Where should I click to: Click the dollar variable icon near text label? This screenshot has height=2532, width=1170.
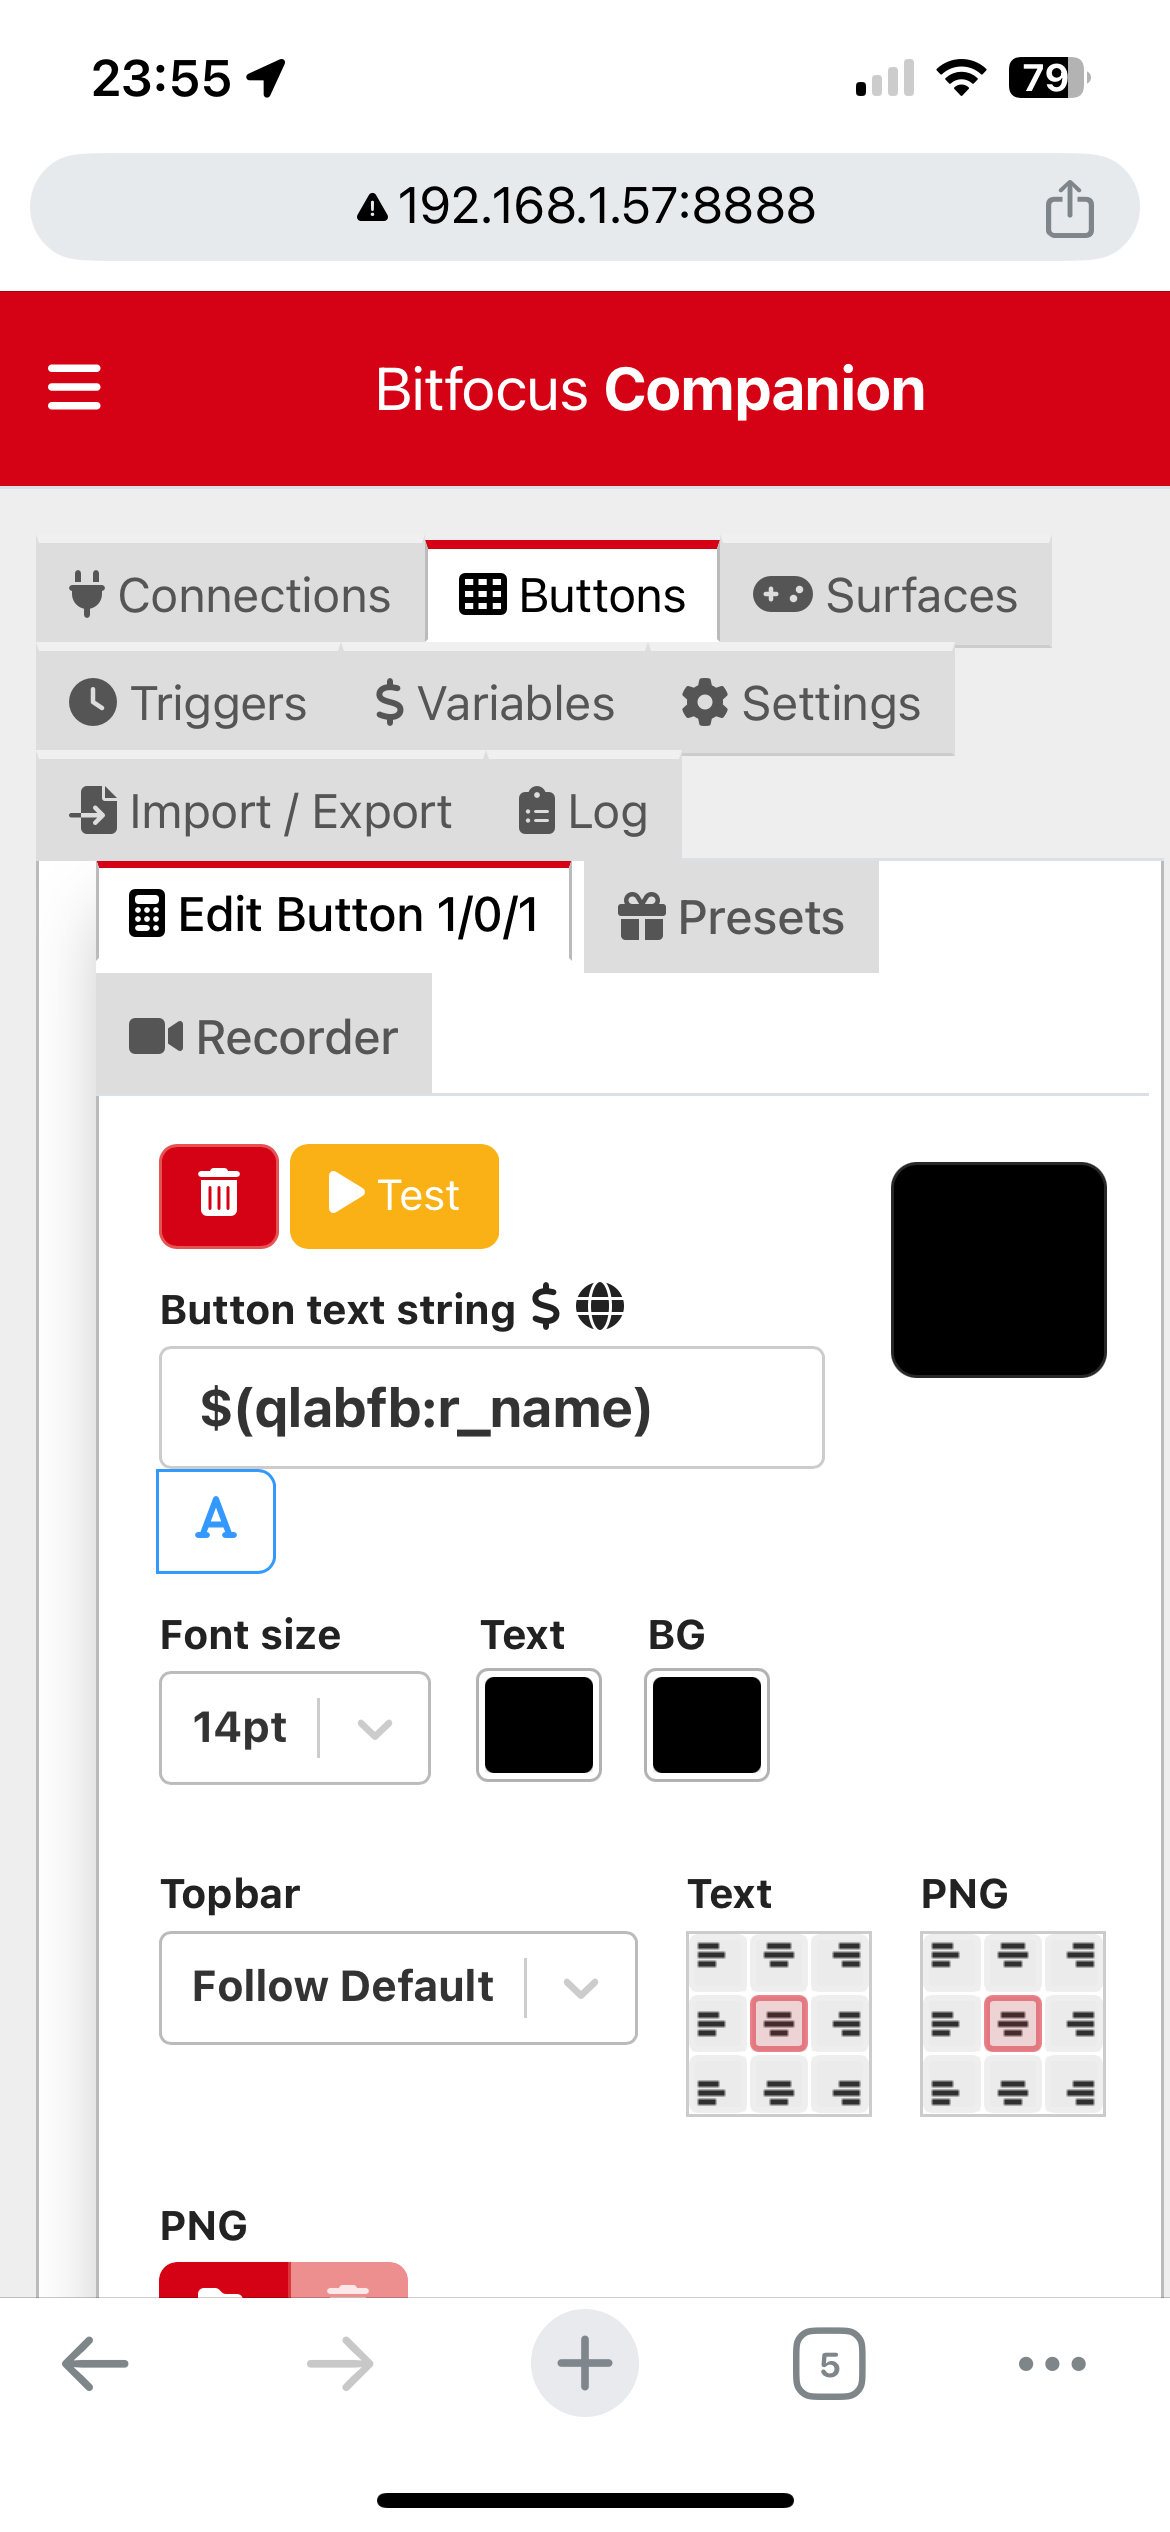tap(545, 1307)
